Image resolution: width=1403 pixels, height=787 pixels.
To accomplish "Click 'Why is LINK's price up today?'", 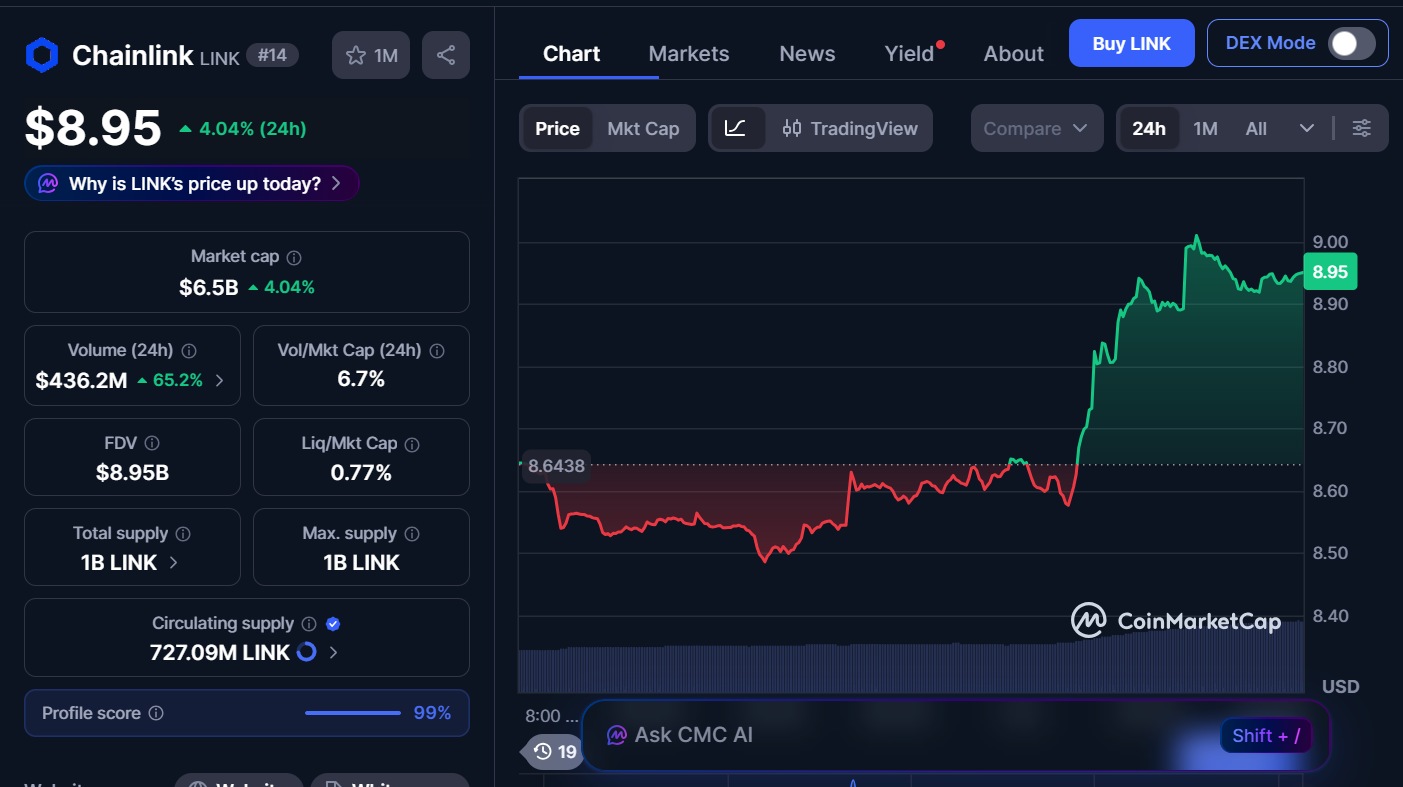I will [191, 183].
